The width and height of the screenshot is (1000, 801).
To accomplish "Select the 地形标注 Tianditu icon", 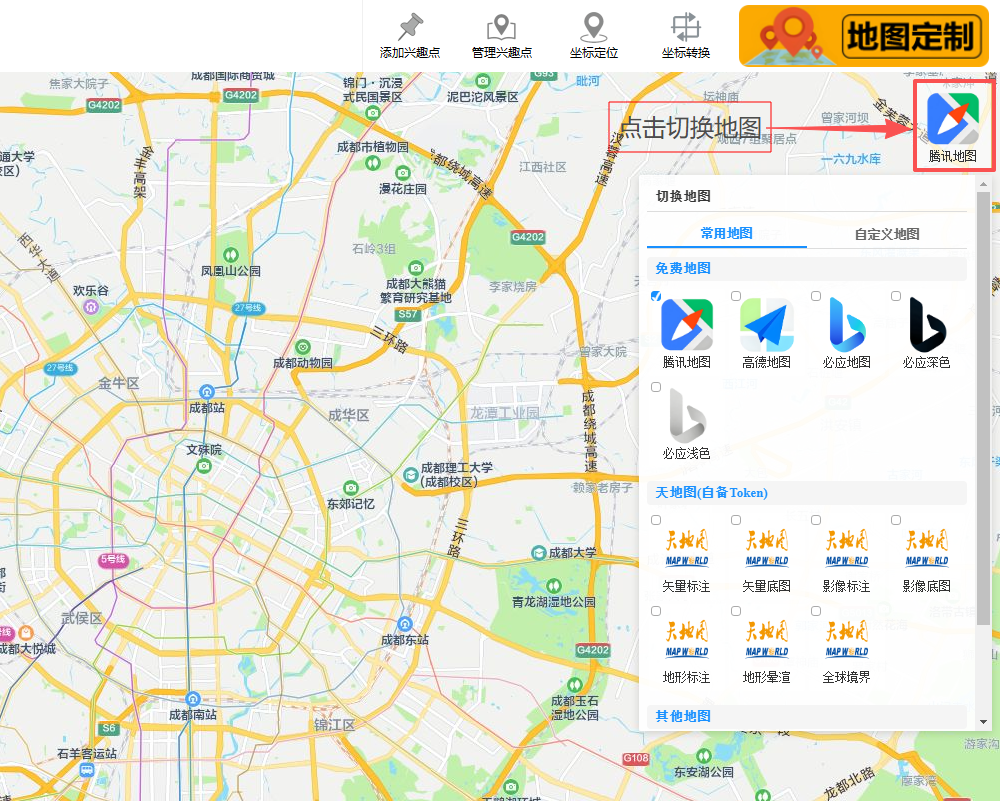I will tap(686, 639).
